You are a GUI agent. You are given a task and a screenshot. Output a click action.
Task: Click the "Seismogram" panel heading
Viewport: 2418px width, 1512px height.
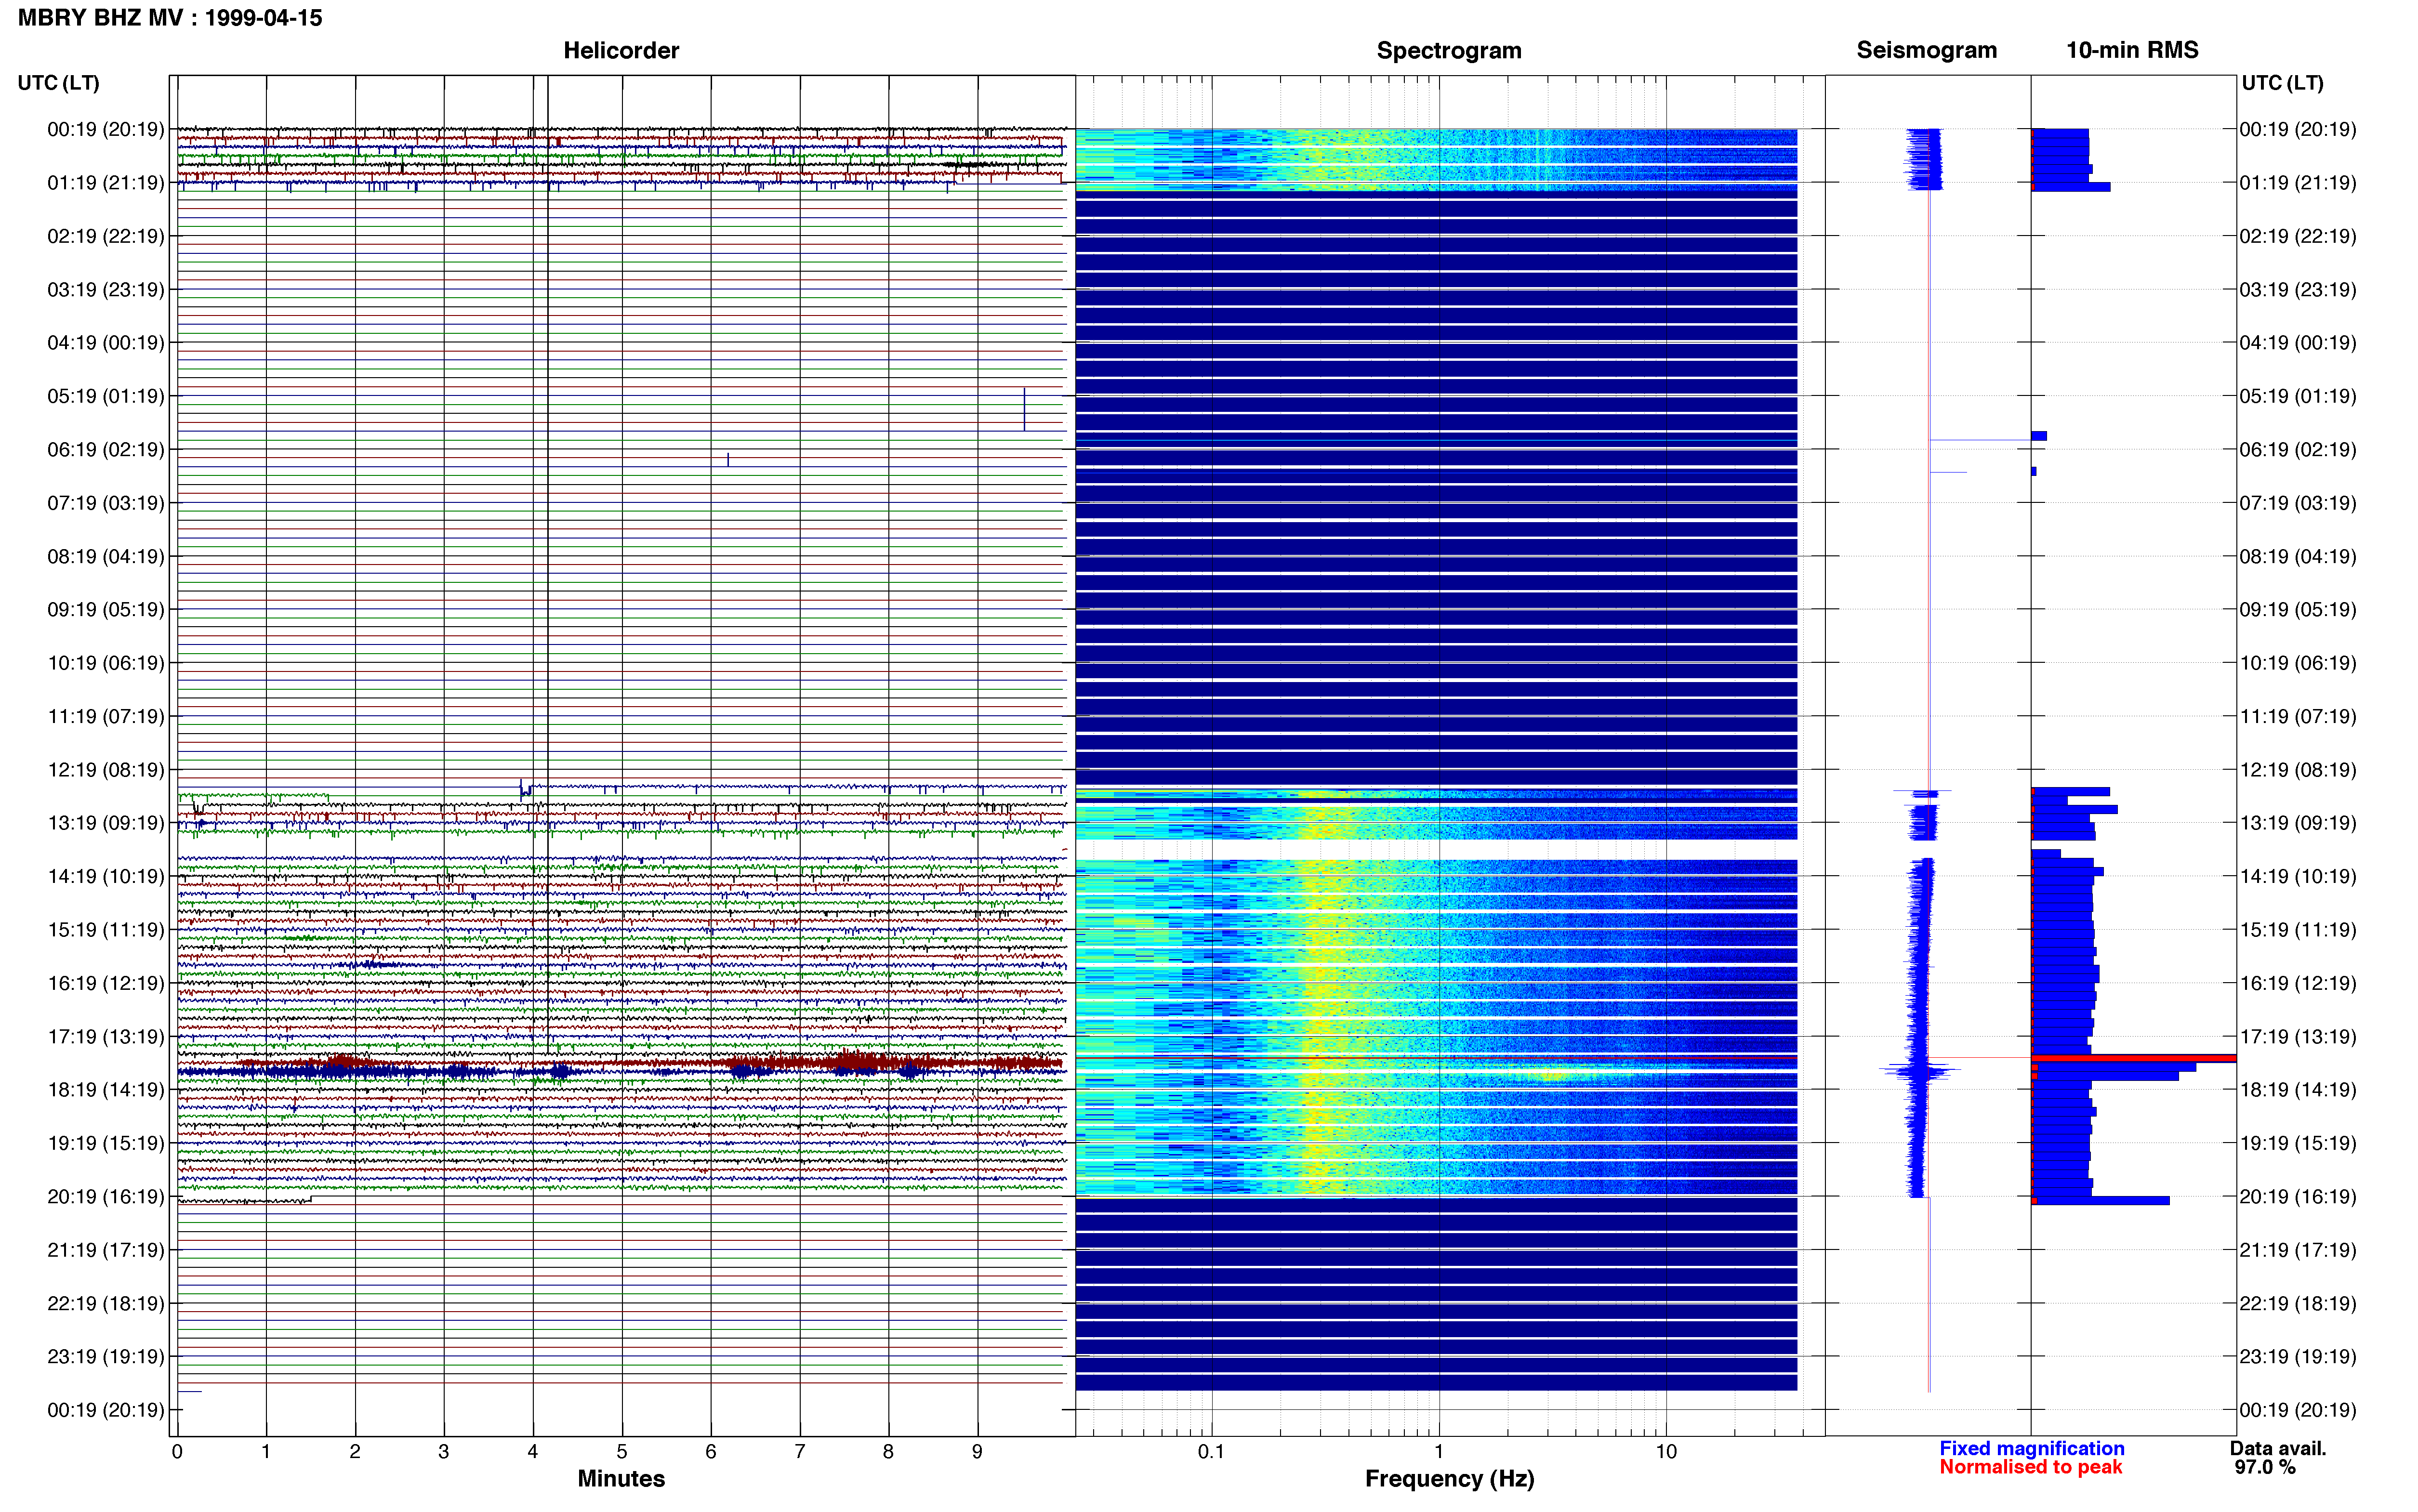pos(1926,50)
